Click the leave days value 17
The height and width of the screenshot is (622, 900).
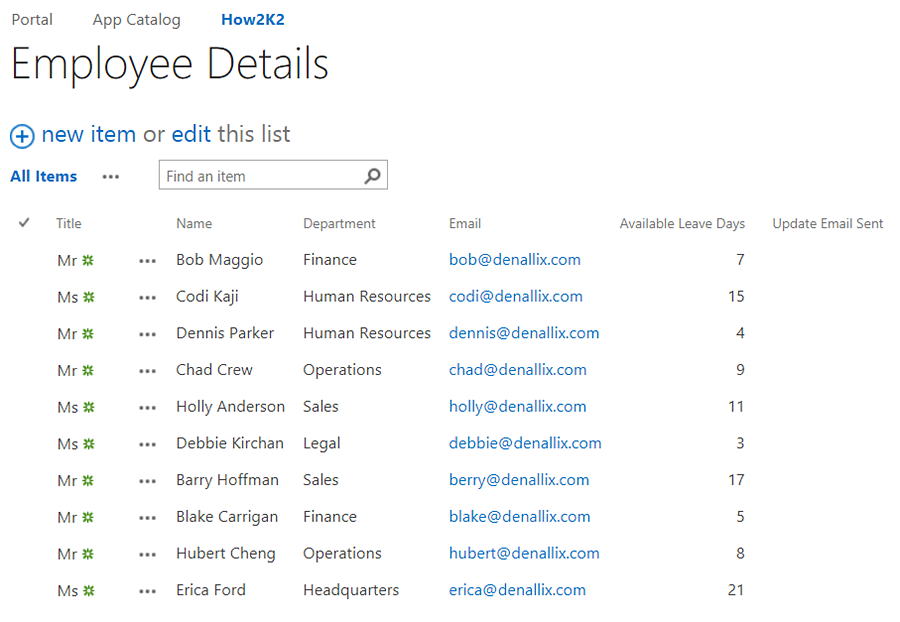point(736,480)
